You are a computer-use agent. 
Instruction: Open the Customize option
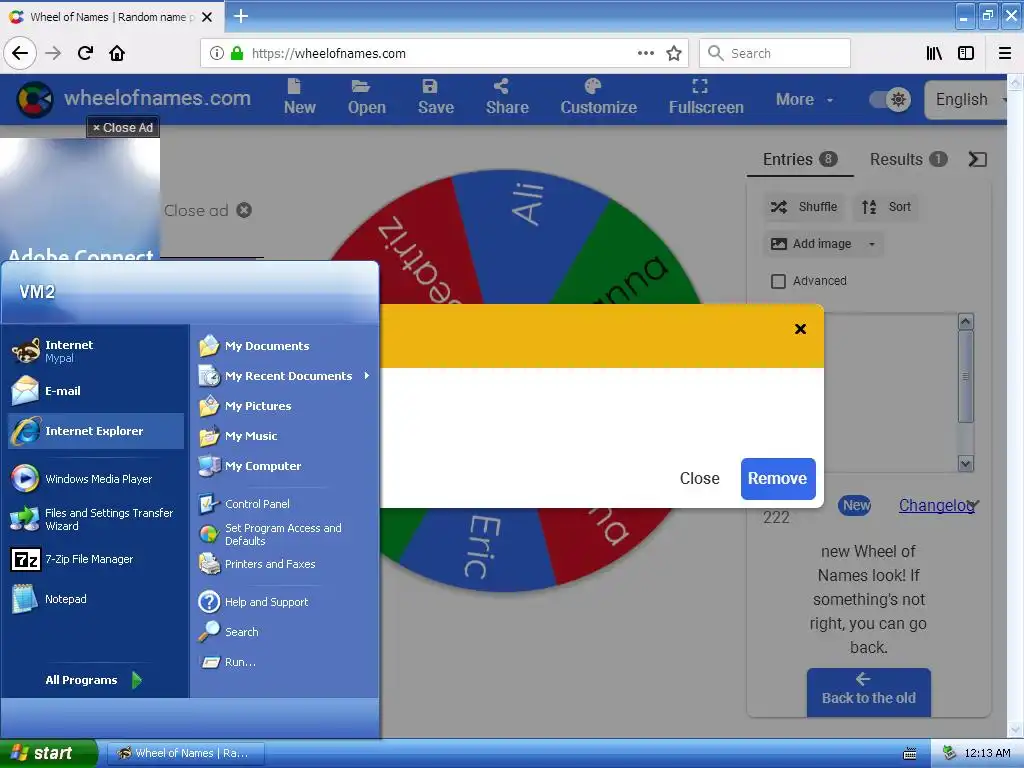tap(598, 97)
